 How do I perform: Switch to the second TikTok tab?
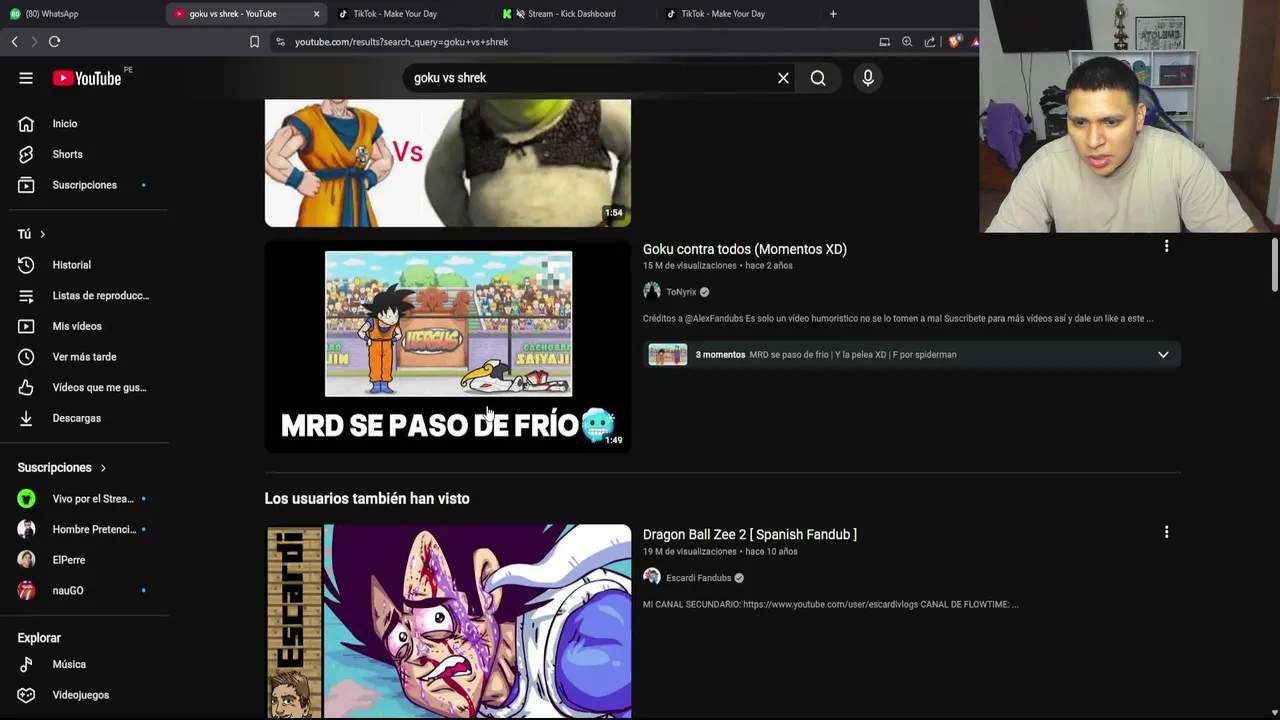point(737,14)
